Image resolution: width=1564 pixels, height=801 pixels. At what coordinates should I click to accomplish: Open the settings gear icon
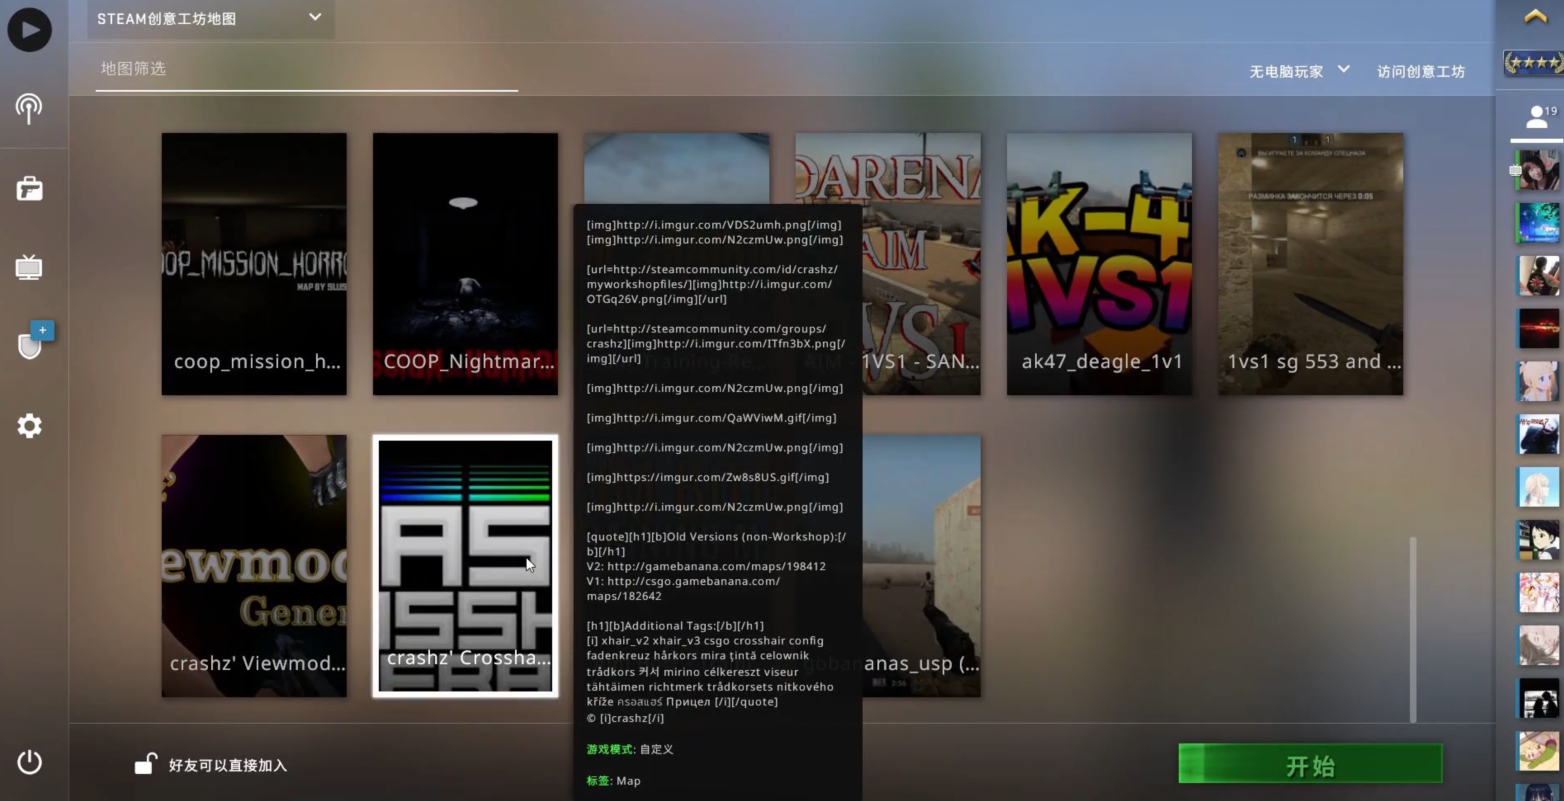click(29, 426)
